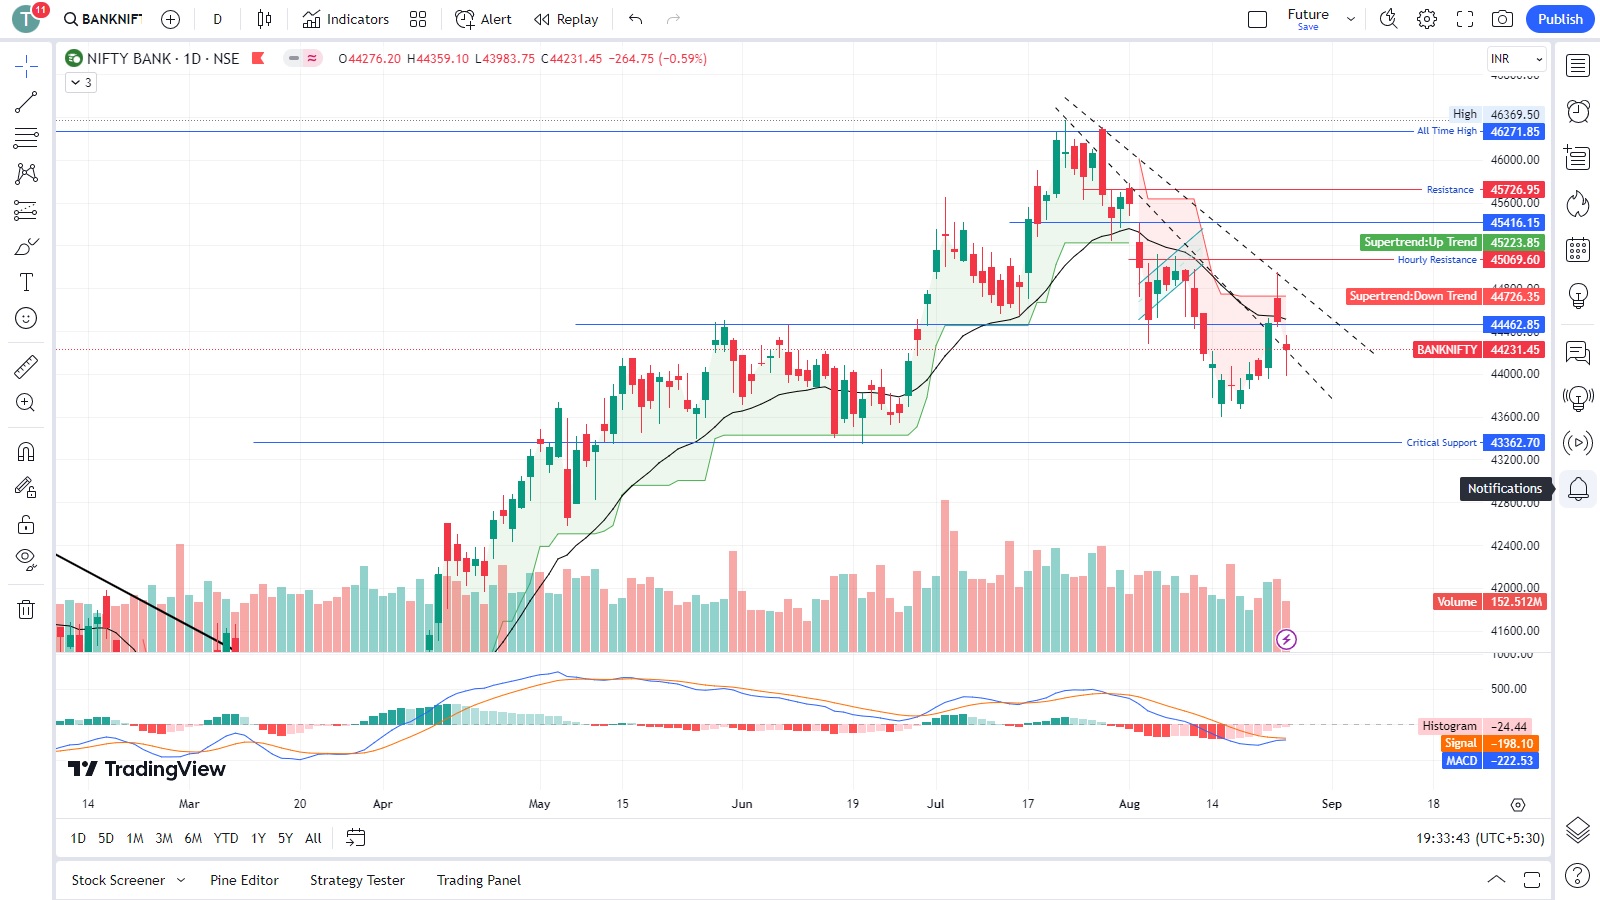Open the economic calendar panel
This screenshot has width=1600, height=900.
click(x=1578, y=249)
